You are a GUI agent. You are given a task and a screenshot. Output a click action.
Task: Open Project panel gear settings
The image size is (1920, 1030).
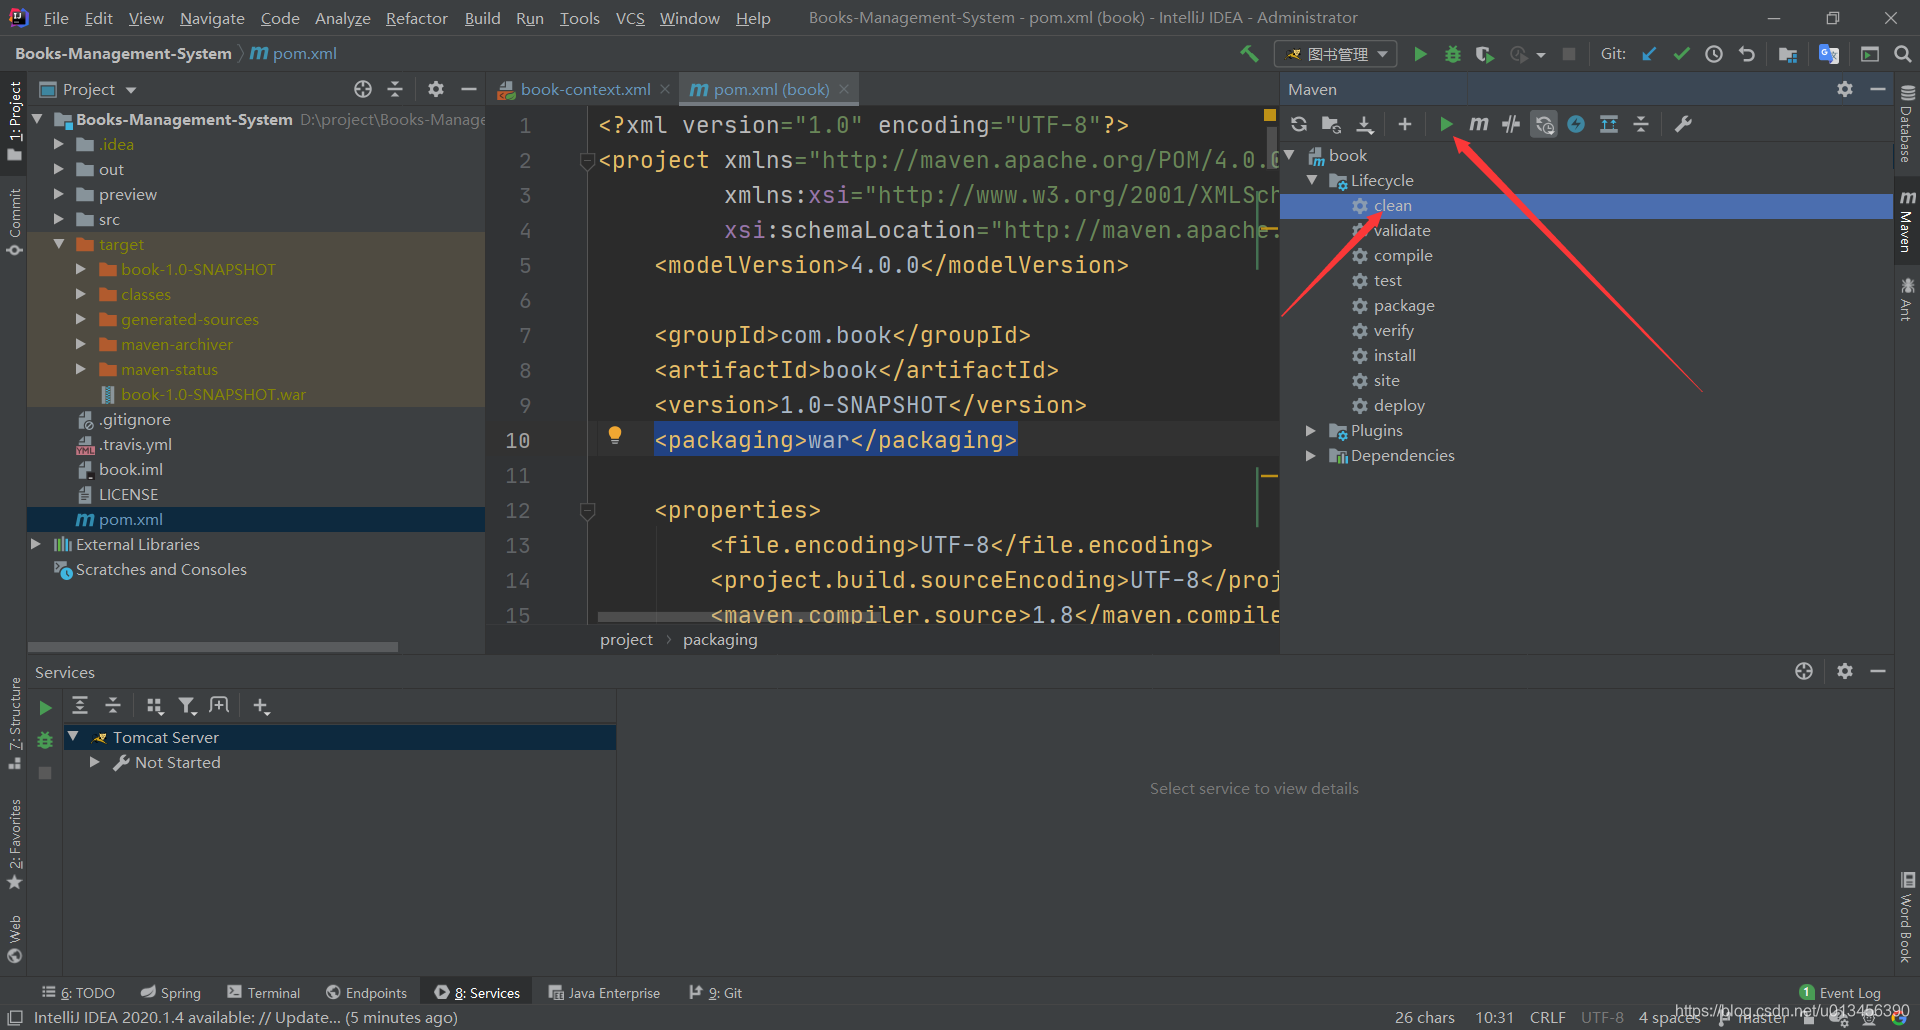click(x=436, y=89)
